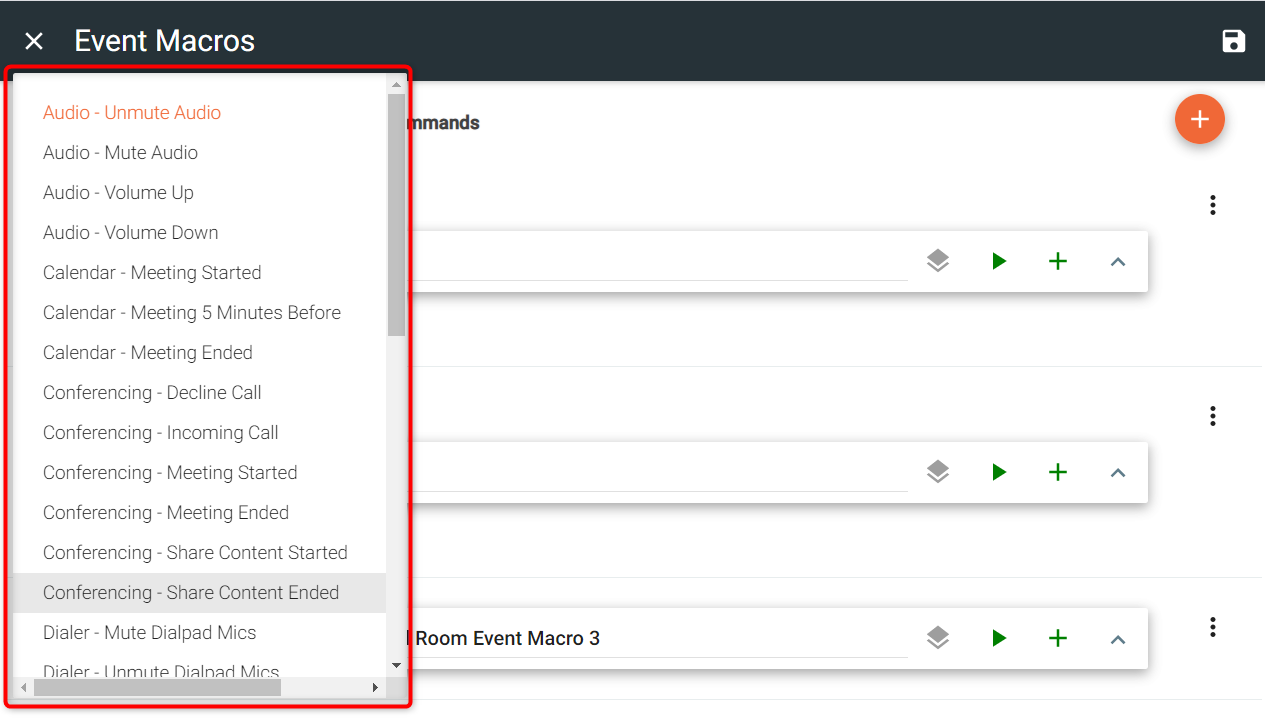Choose Dialer - Mute Dialpad Mics

coord(200,633)
